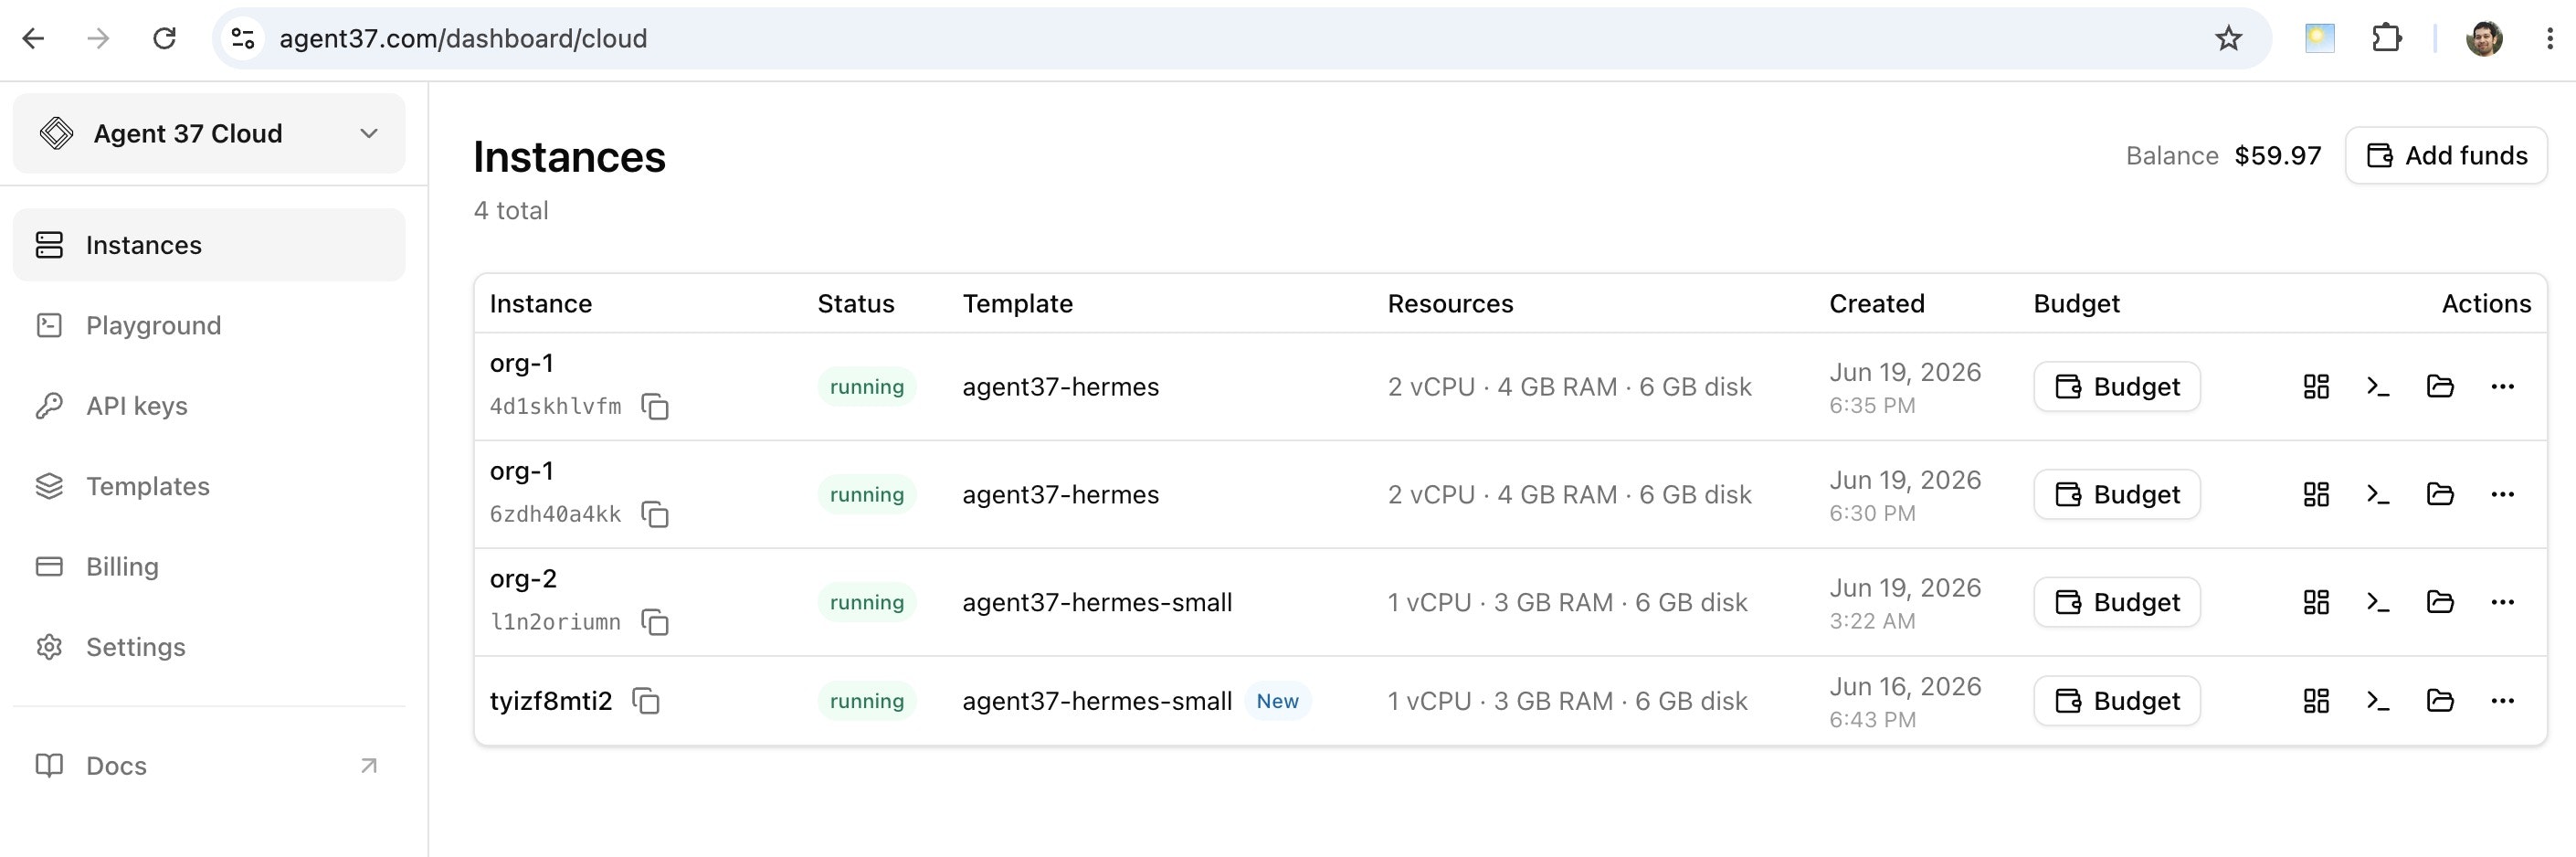Image resolution: width=2576 pixels, height=857 pixels.
Task: Open more actions for org-2 instance
Action: [2502, 602]
